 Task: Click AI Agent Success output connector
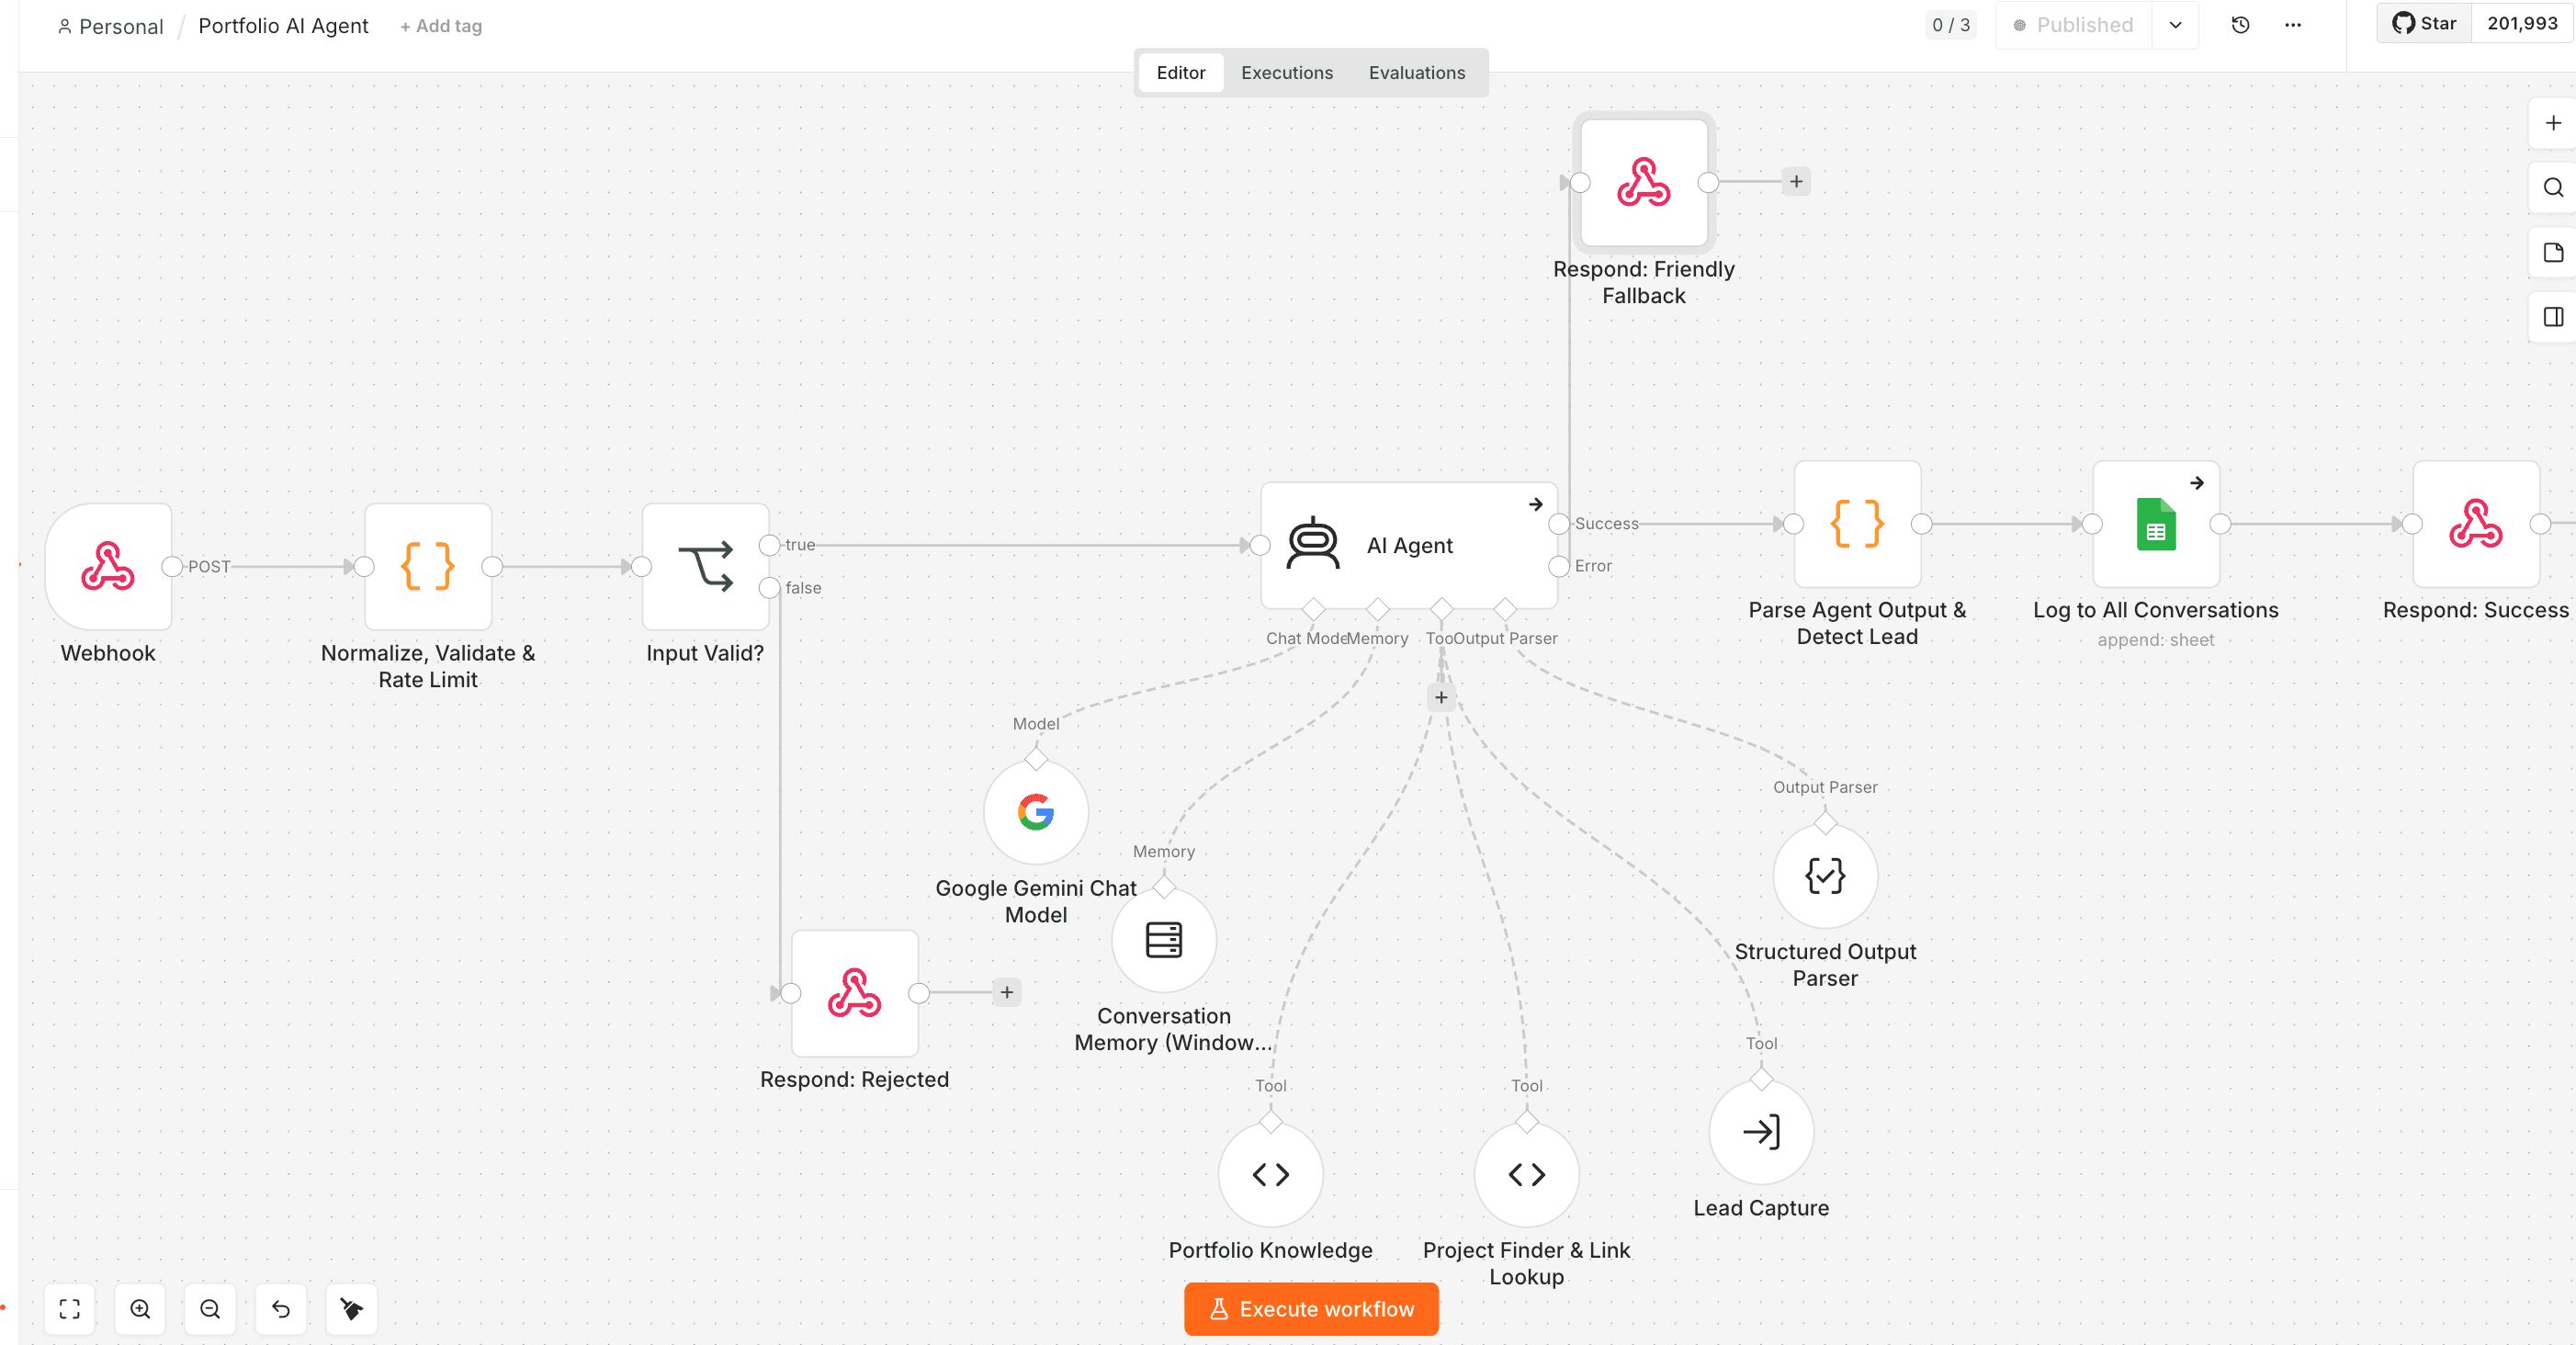[1559, 524]
